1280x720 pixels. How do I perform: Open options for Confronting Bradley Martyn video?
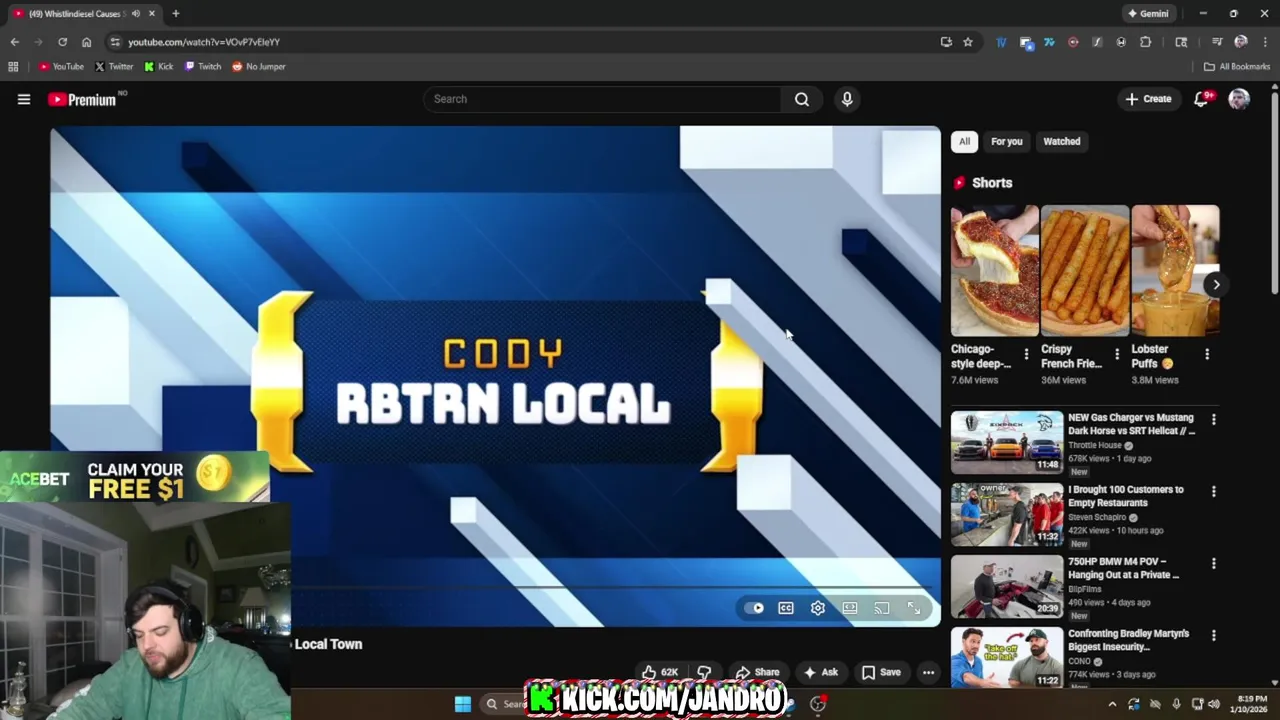coord(1214,636)
